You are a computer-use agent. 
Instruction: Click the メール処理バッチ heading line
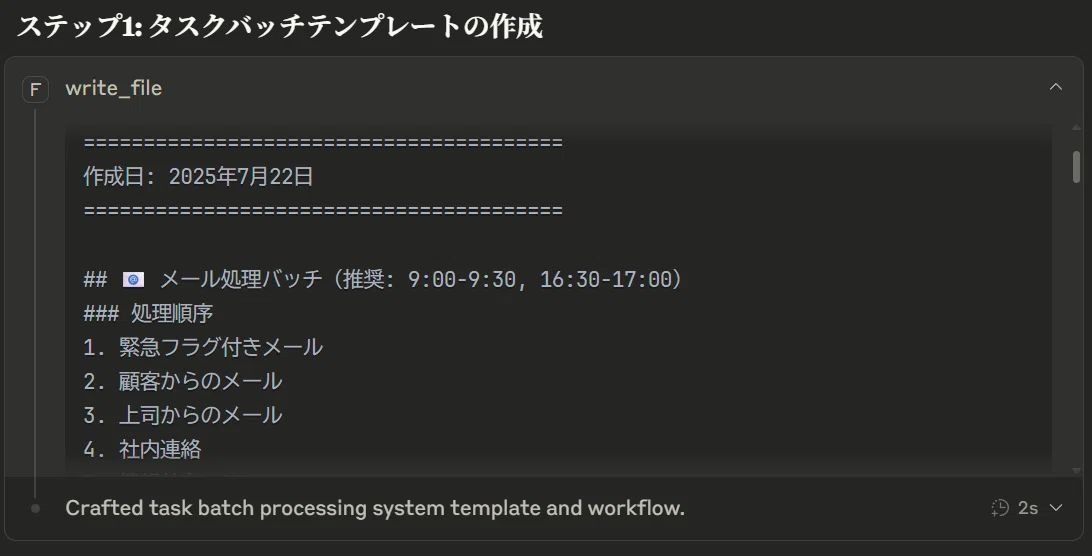pyautogui.click(x=383, y=279)
